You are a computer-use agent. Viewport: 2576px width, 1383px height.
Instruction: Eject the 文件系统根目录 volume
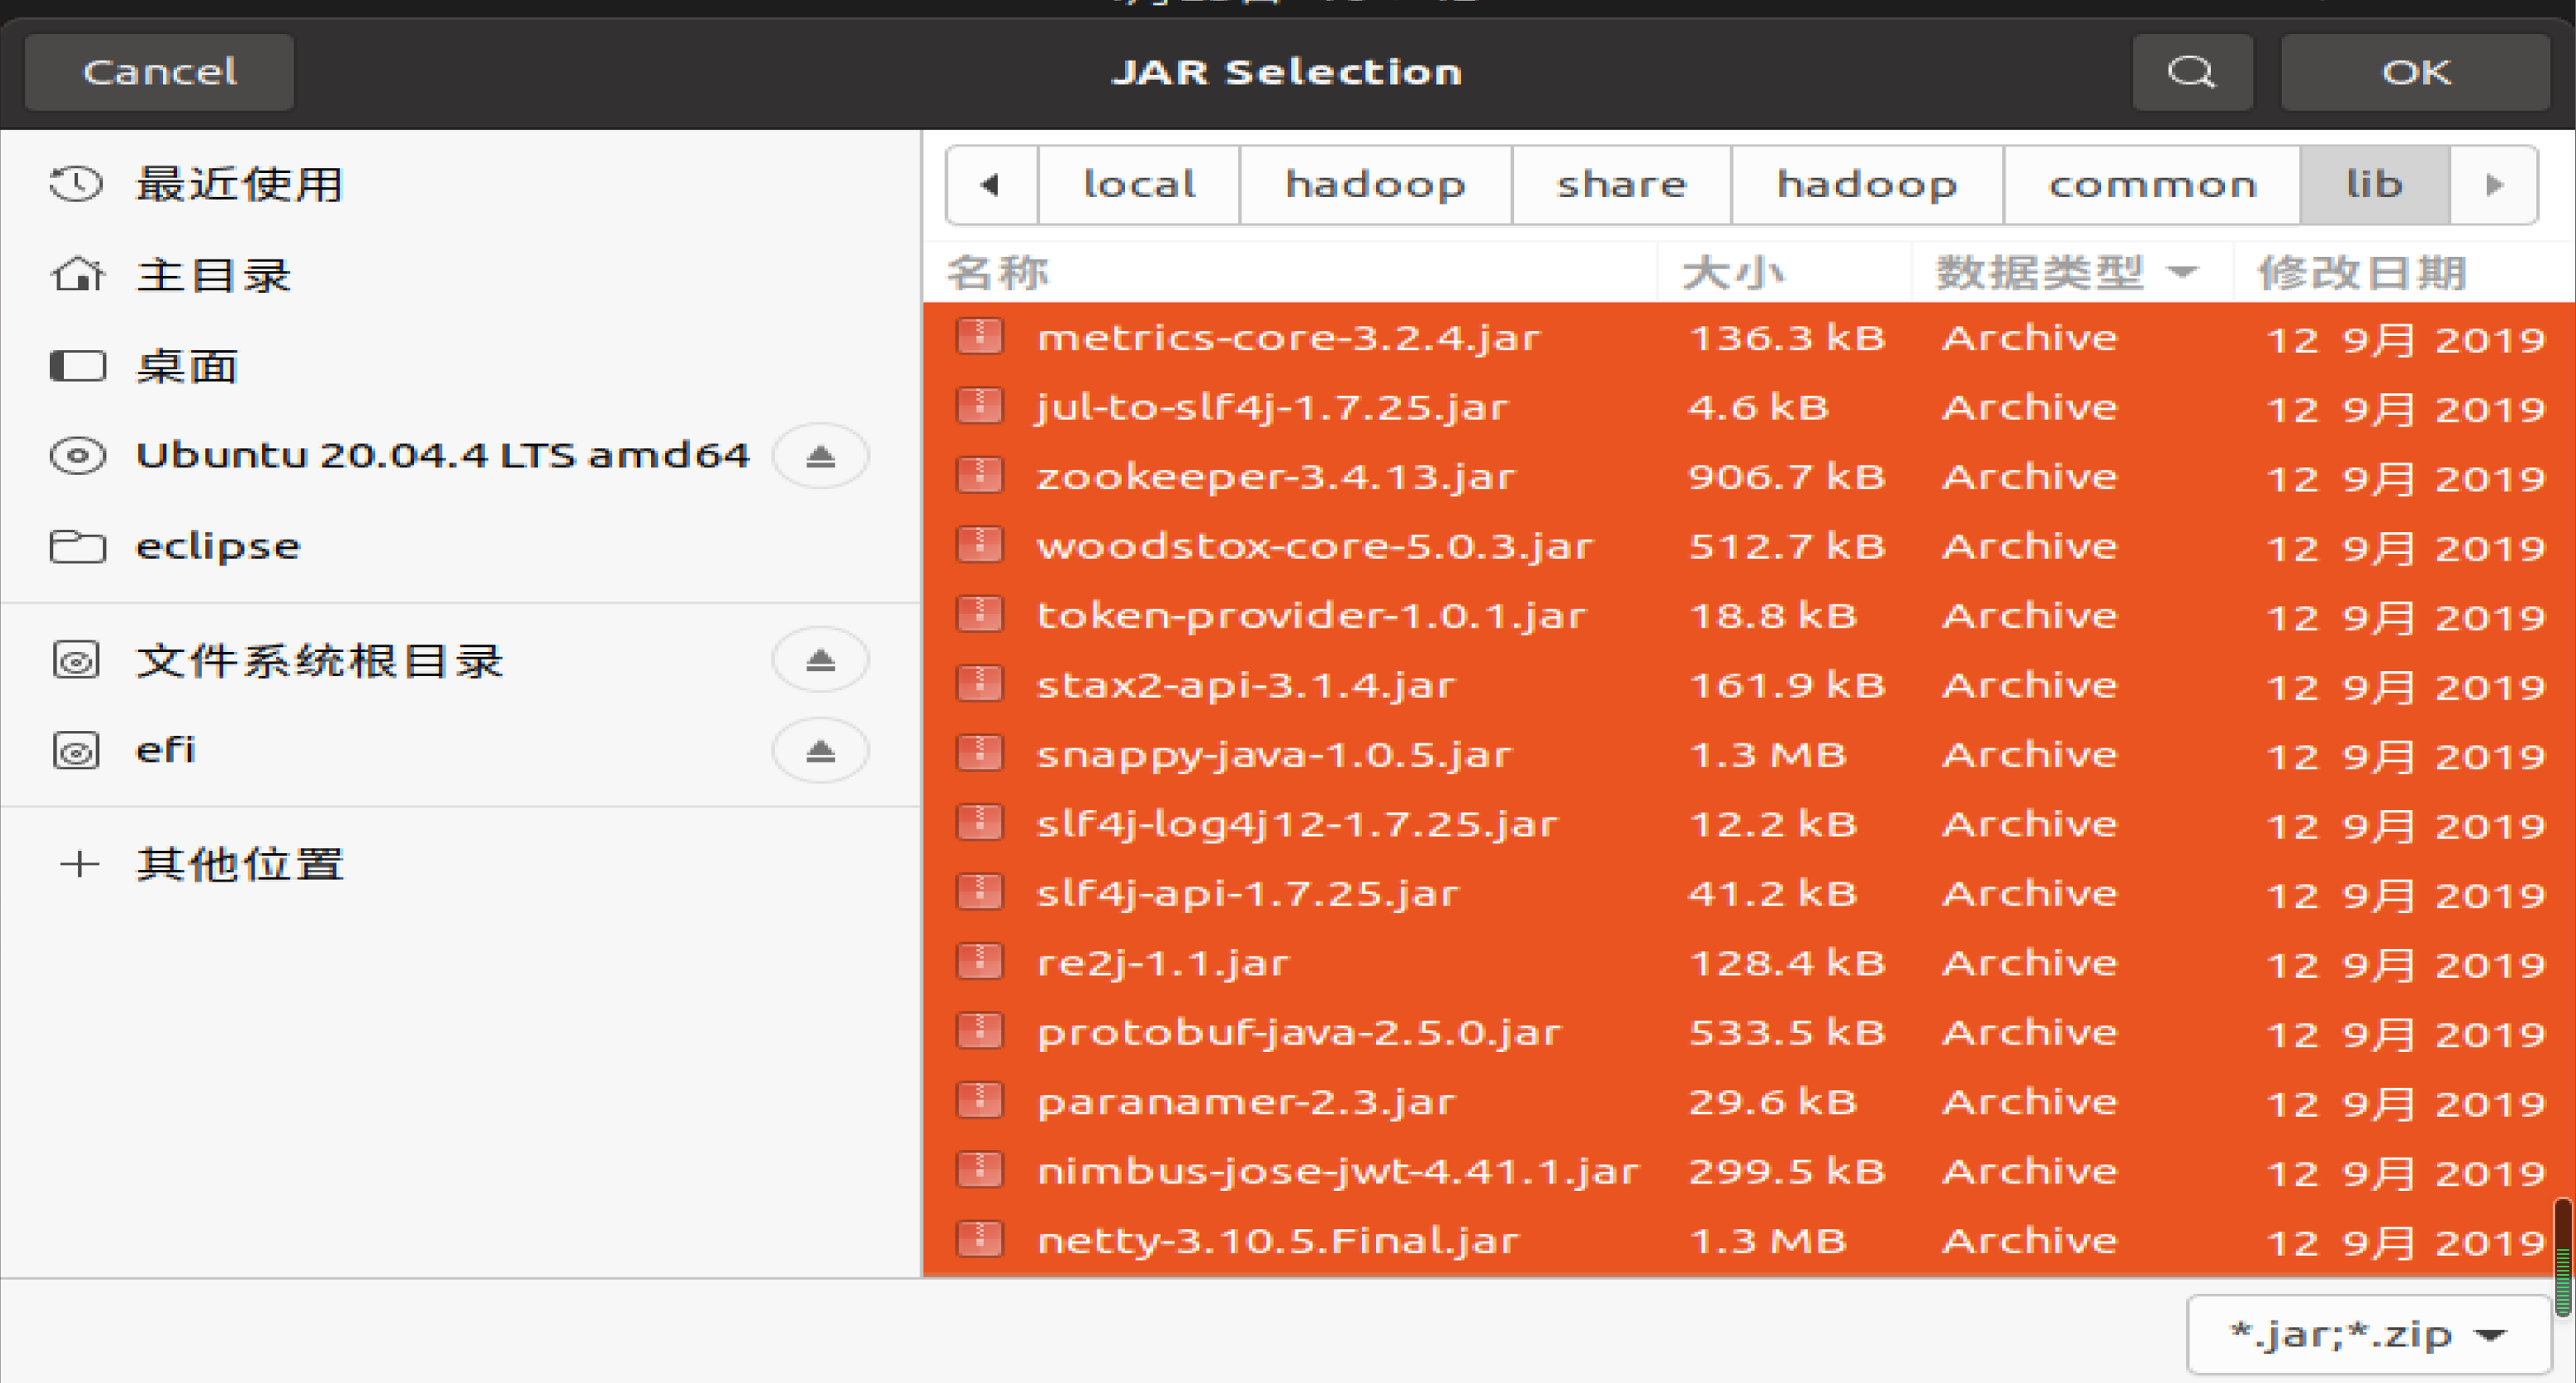coord(820,660)
